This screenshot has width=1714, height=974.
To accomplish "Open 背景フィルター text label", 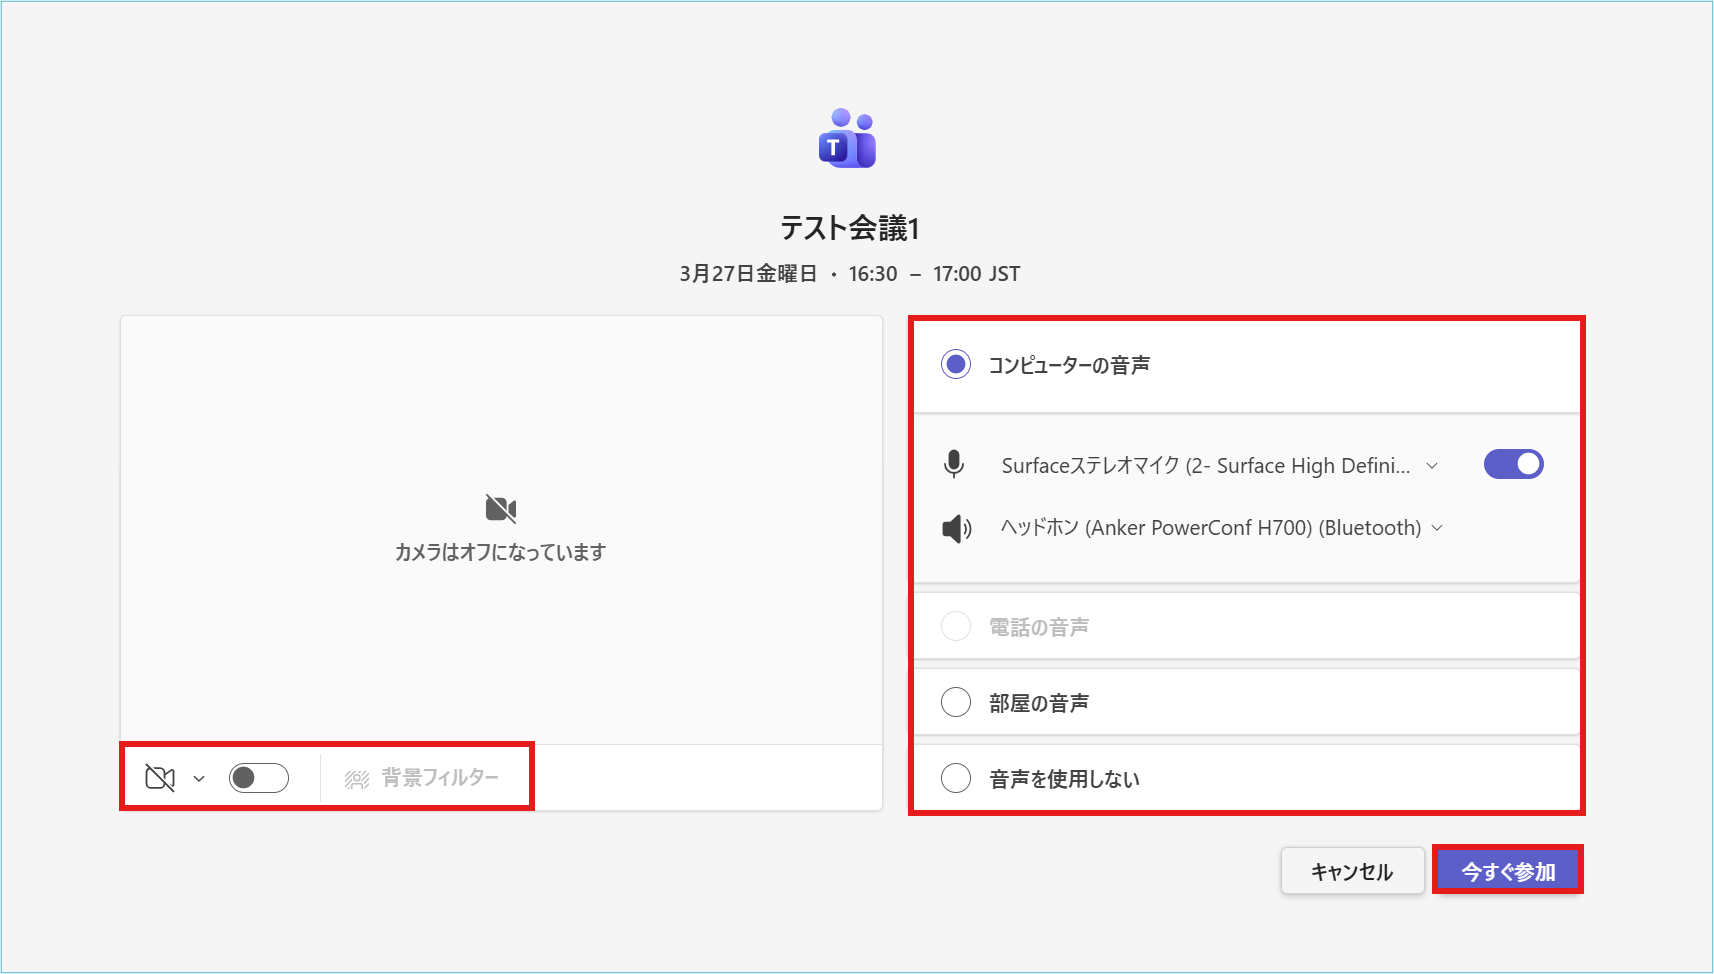I will [x=440, y=778].
